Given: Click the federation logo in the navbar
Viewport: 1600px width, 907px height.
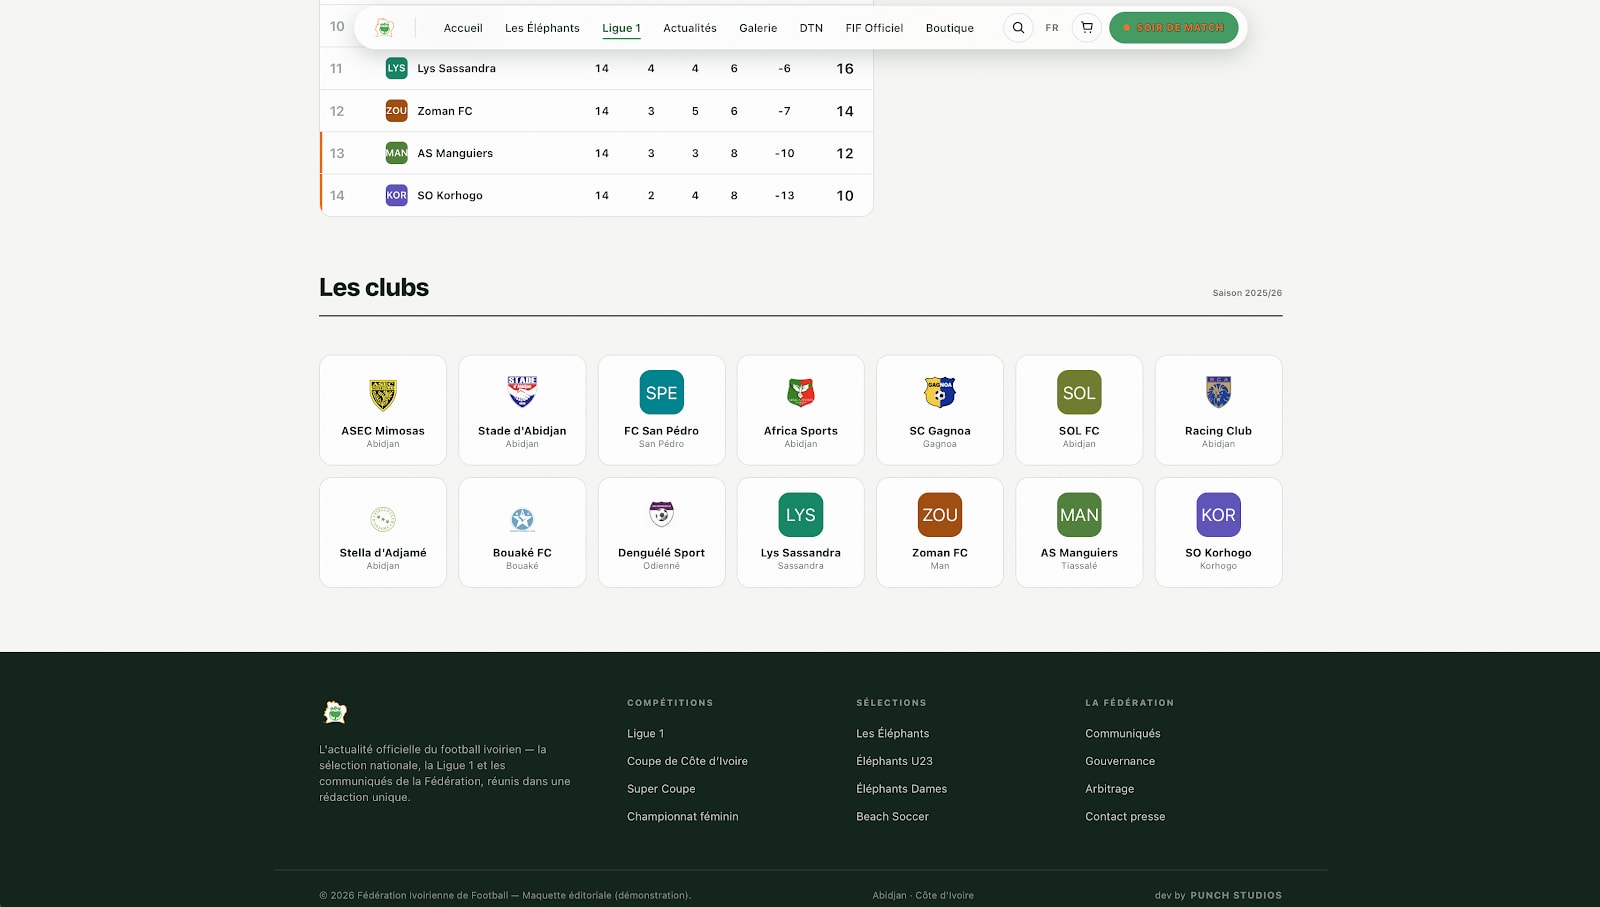Looking at the screenshot, I should click(384, 28).
